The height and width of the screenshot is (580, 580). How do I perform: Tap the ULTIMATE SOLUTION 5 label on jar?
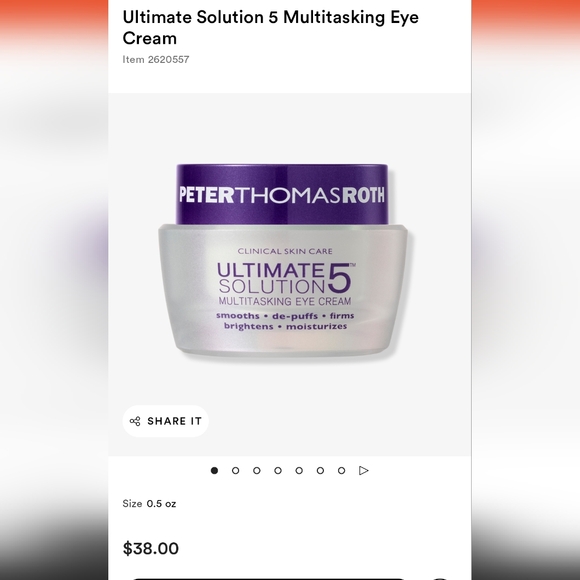[284, 278]
